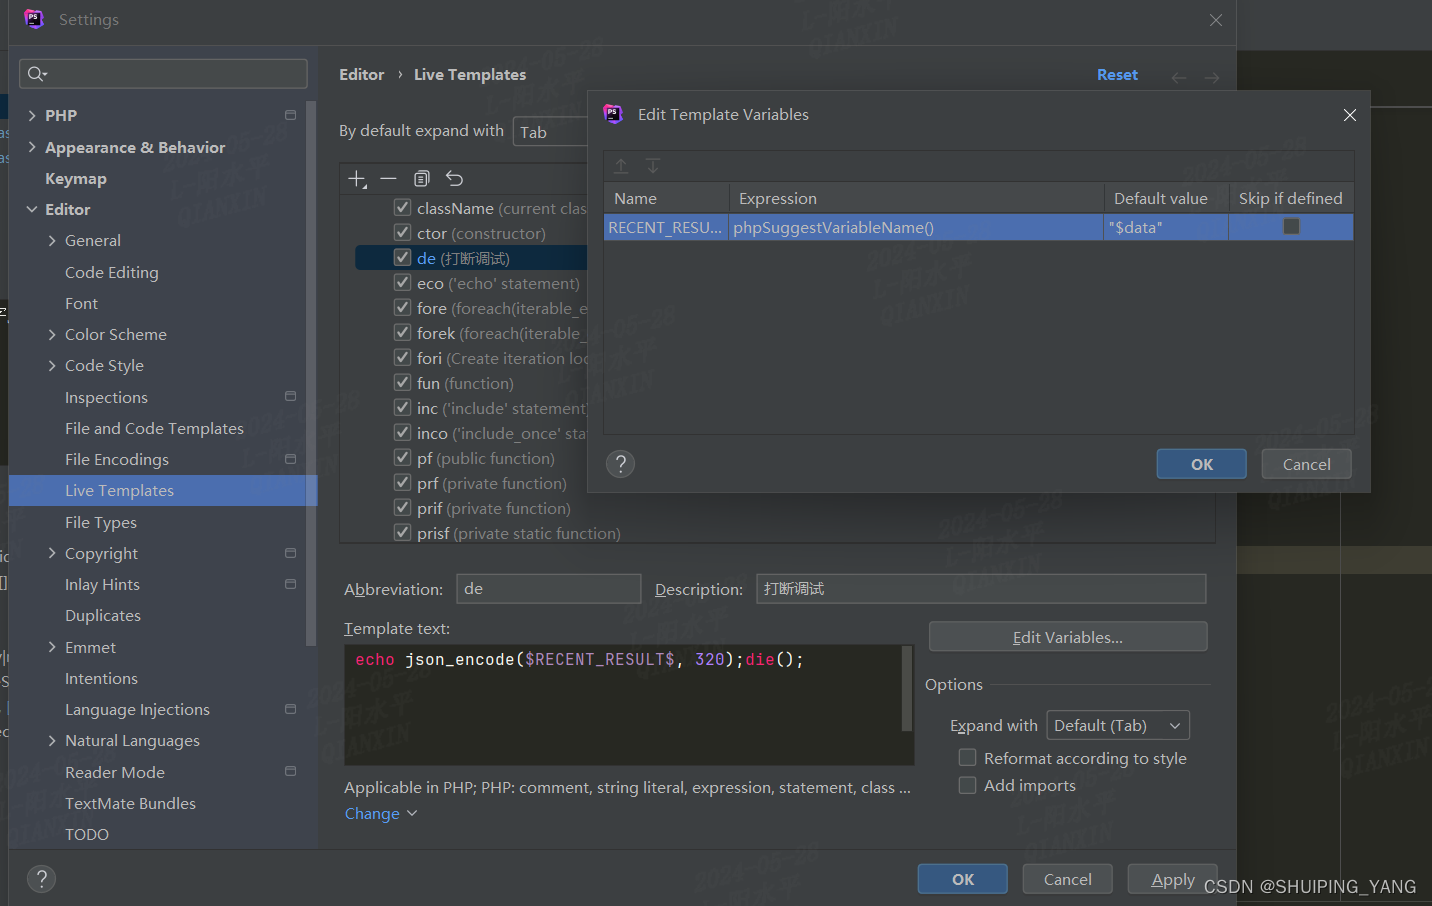The width and height of the screenshot is (1432, 906).
Task: Expand the PHP settings node
Action: (x=32, y=115)
